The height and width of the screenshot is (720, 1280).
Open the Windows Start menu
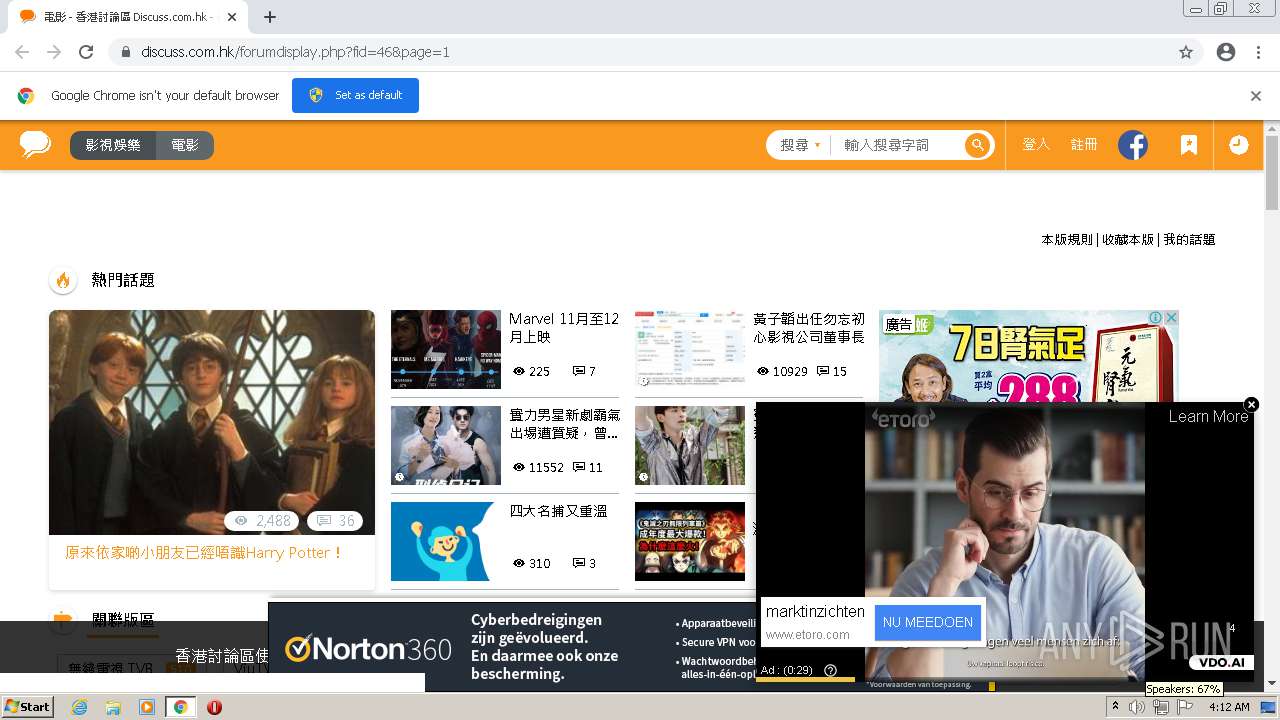(x=27, y=707)
